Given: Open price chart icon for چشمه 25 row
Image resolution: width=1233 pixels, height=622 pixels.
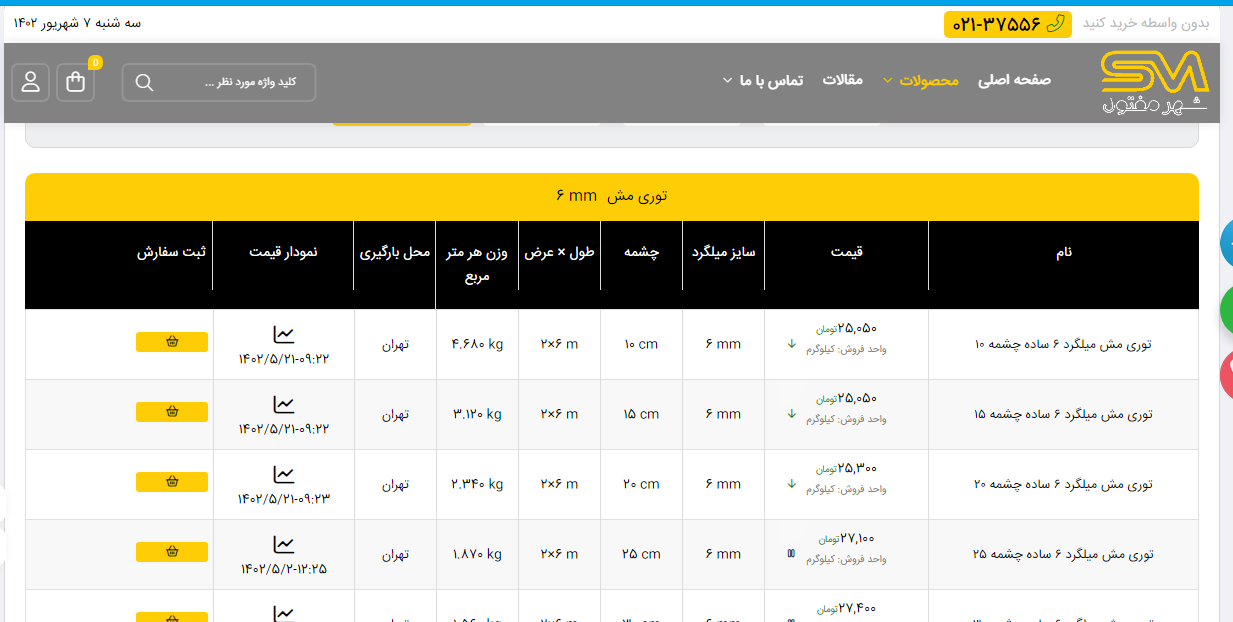Looking at the screenshot, I should [x=284, y=544].
